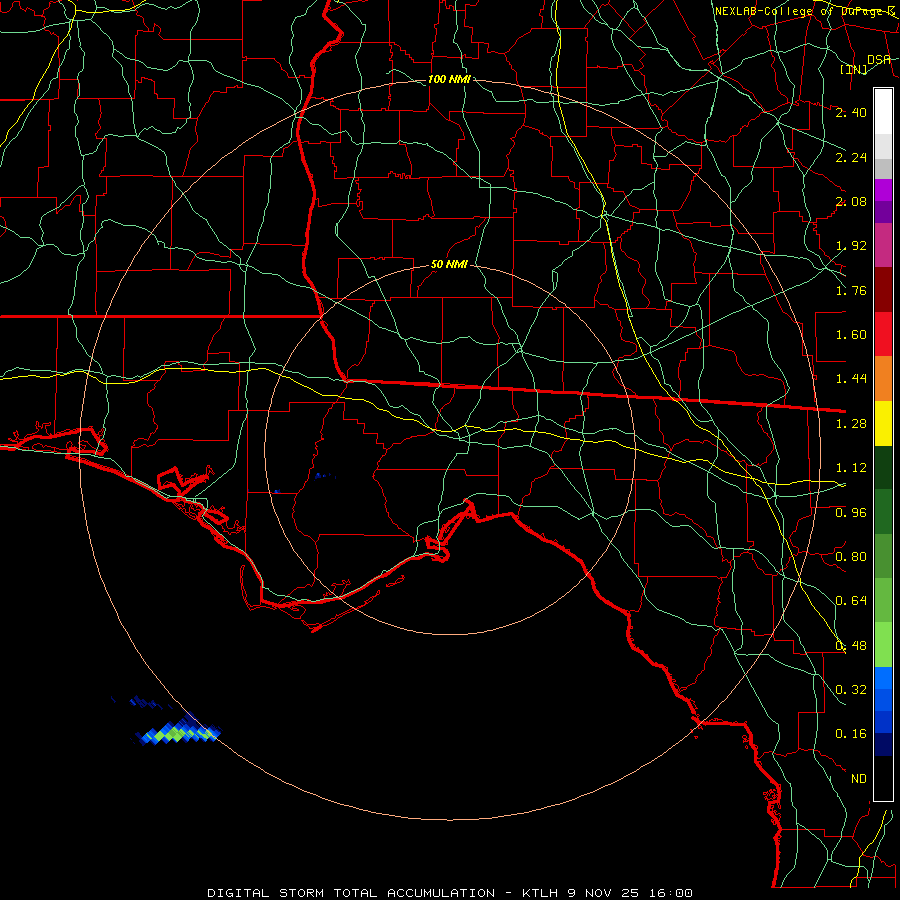Click the lime green swatch beside 0.48
This screenshot has width=900, height=900.
(883, 645)
